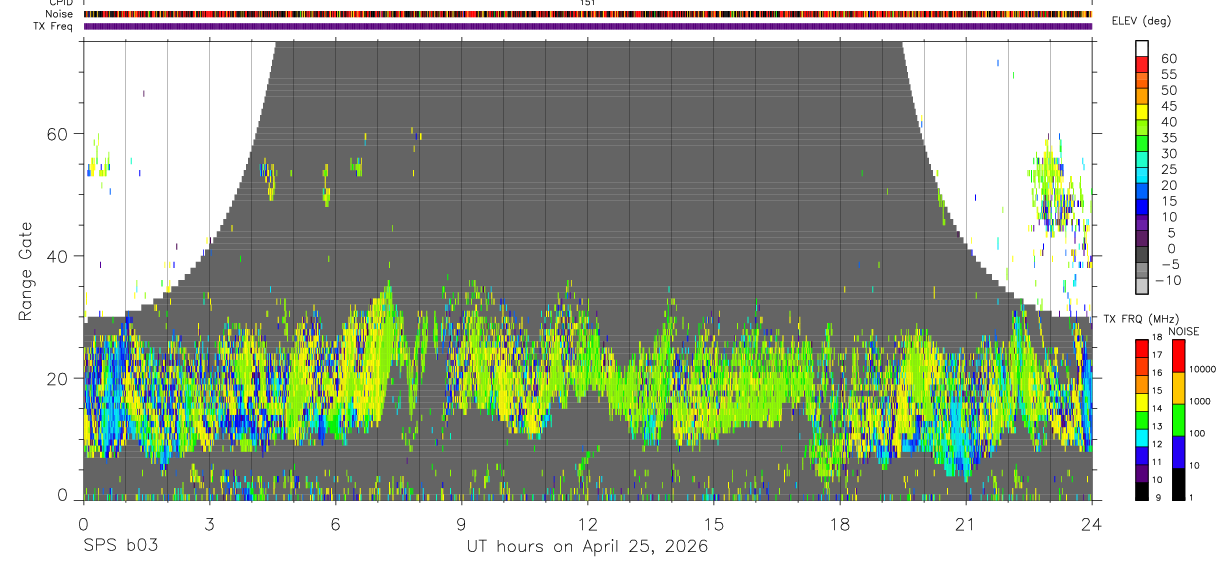
Task: Click the '18' label on TX FRQ scale
Action: (x=1157, y=337)
